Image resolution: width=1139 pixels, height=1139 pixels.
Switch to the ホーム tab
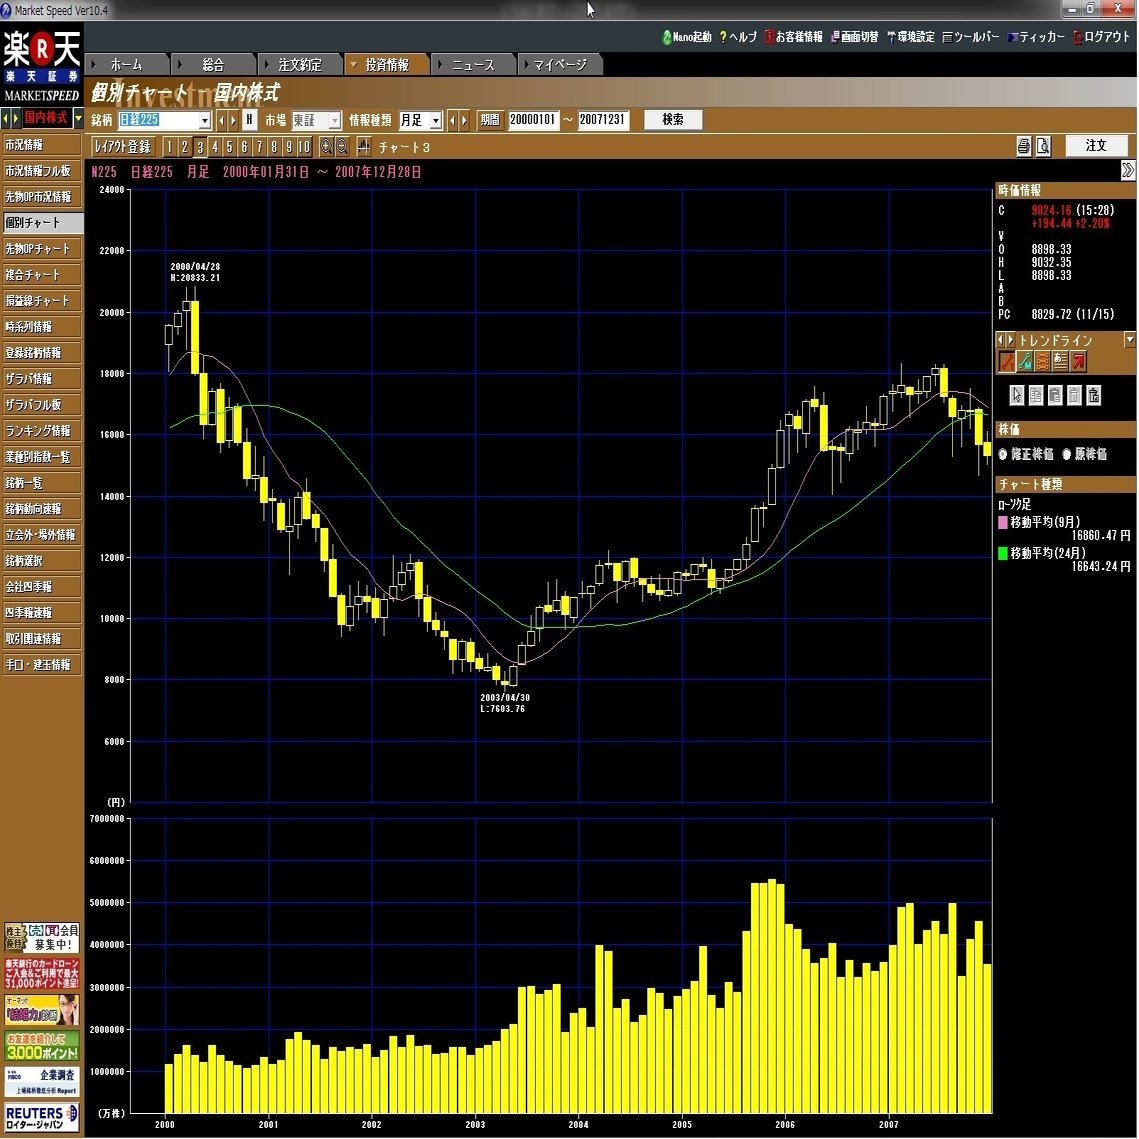point(127,65)
